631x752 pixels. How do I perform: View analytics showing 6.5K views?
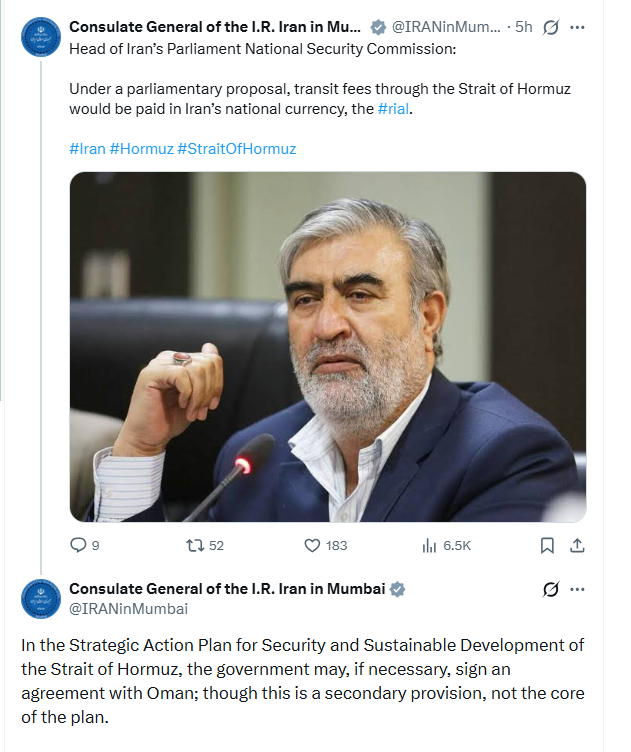tap(429, 545)
